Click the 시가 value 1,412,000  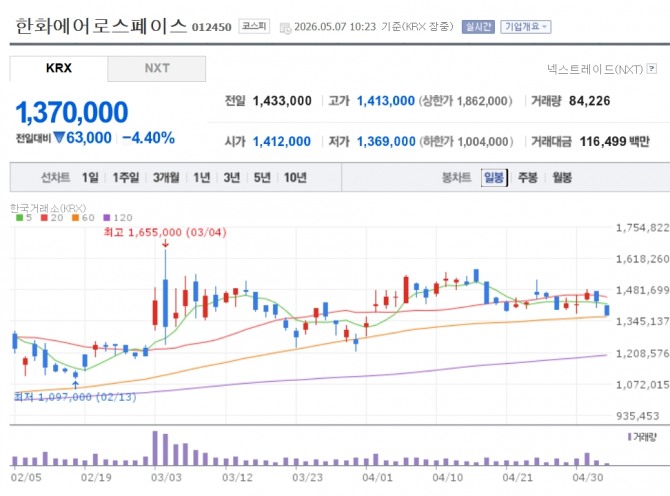tap(282, 141)
